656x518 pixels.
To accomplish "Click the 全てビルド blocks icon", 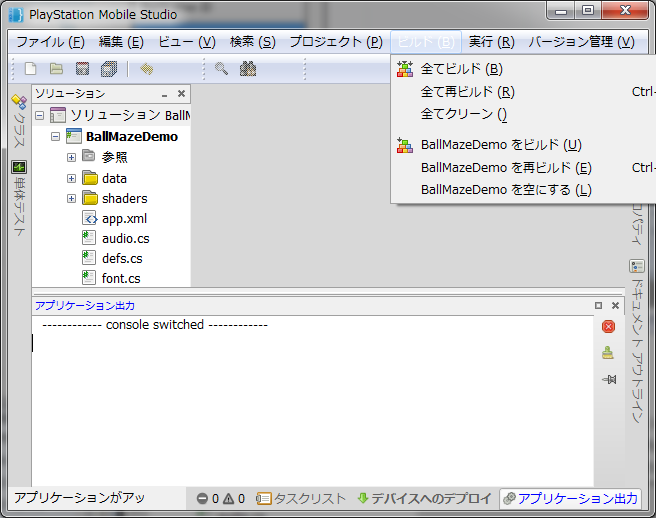I will (x=405, y=69).
